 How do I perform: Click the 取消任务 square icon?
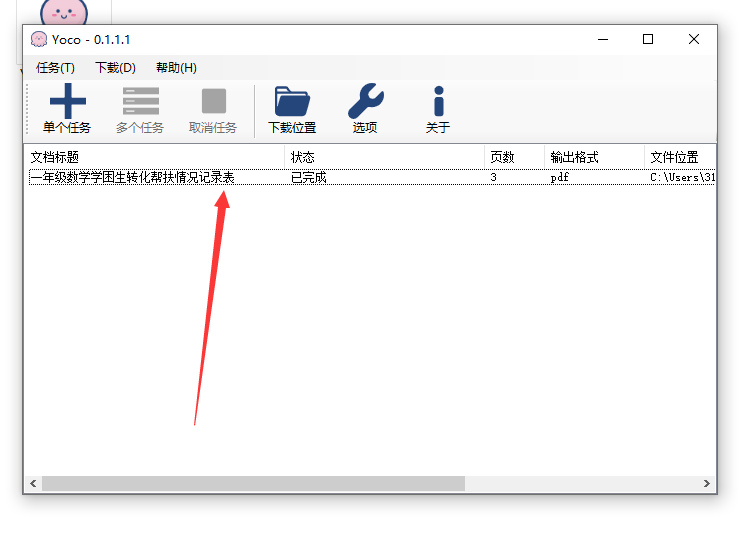tap(213, 102)
